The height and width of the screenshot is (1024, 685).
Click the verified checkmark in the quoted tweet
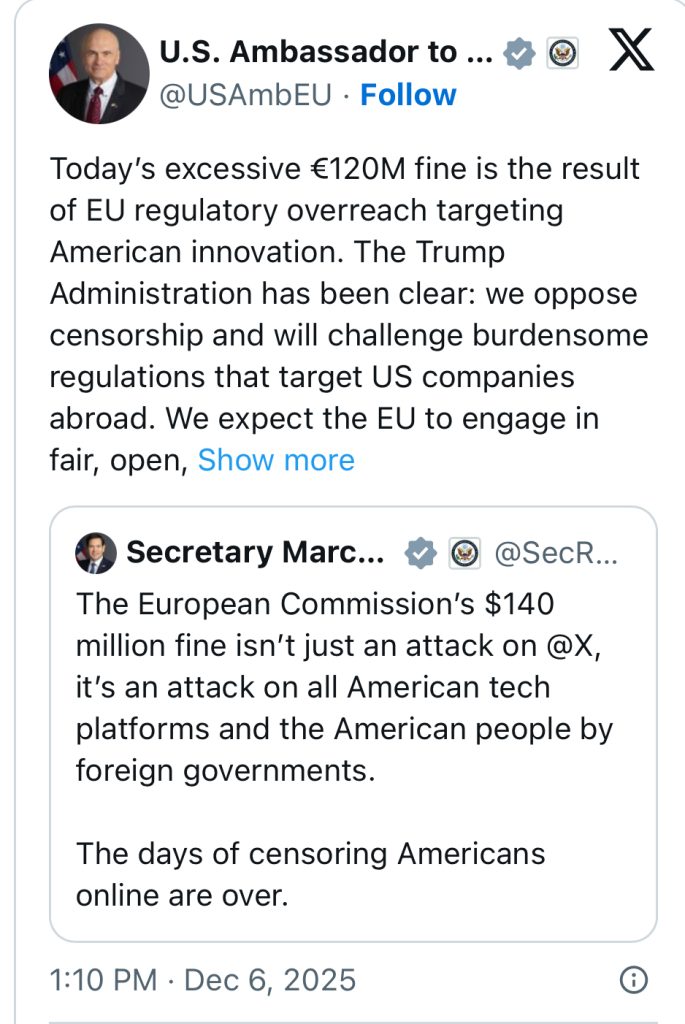419,552
